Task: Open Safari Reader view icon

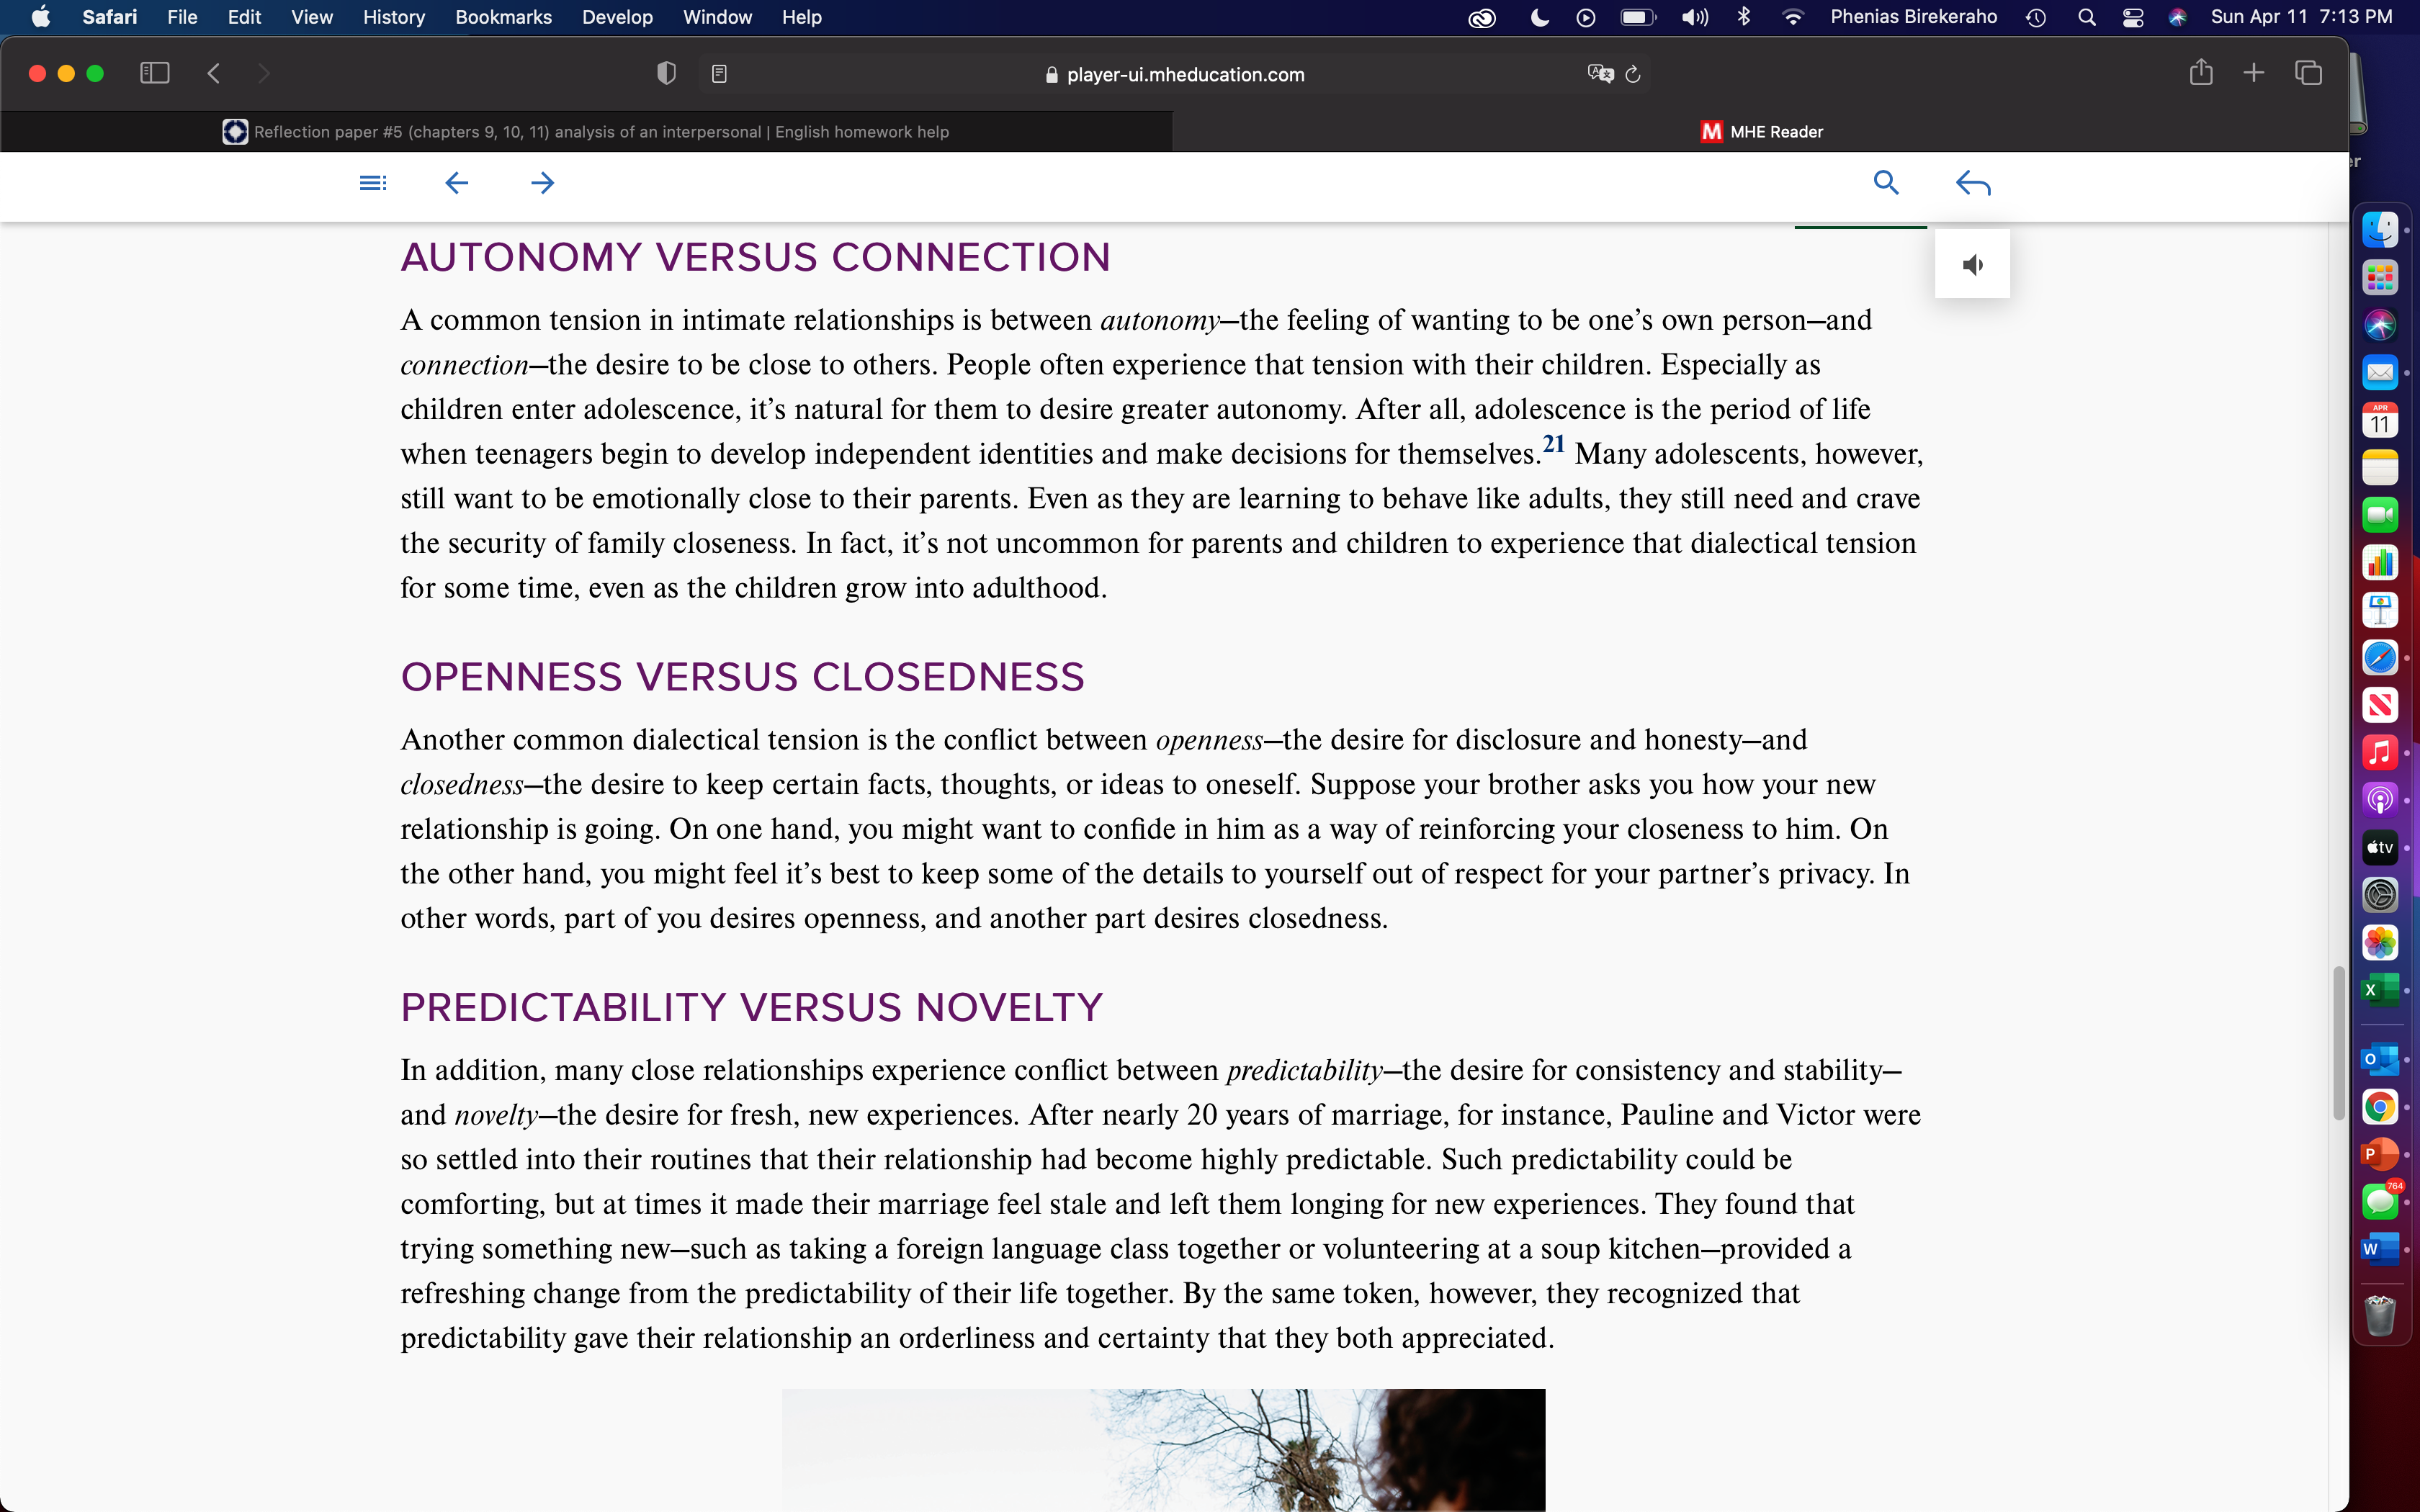Action: tap(719, 74)
